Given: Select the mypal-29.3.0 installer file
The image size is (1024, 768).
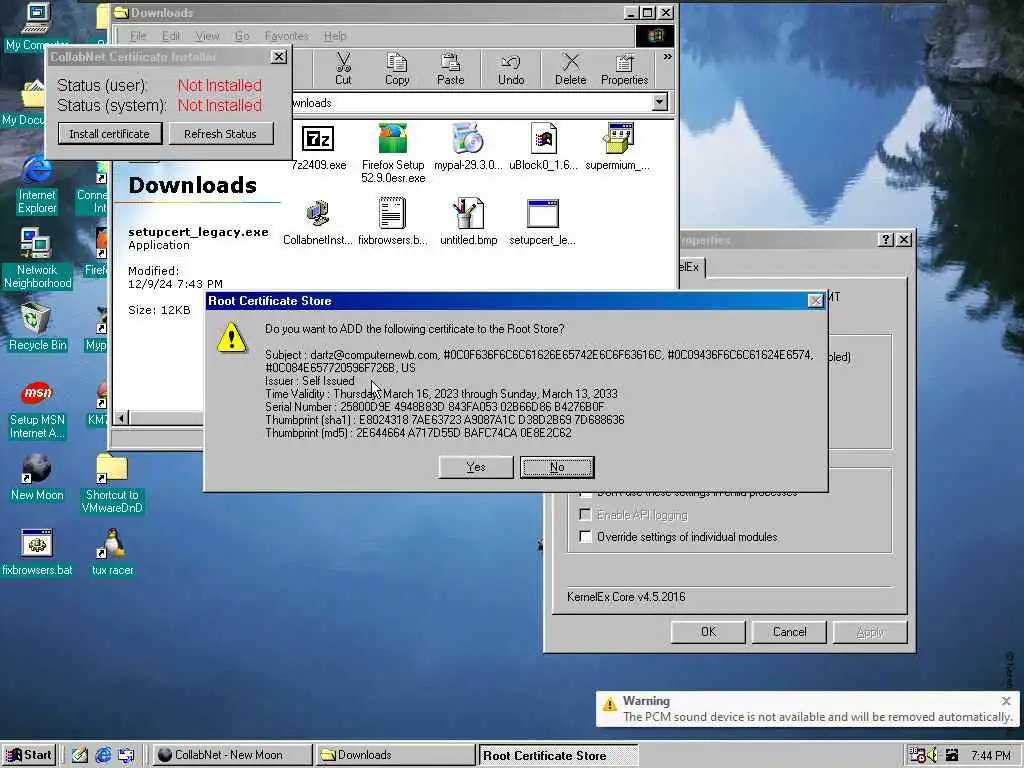Looking at the screenshot, I should pyautogui.click(x=468, y=147).
